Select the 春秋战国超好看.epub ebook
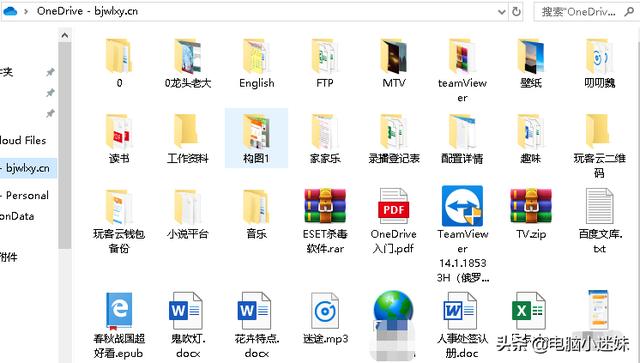Screen dimensions: 640x363 (119, 325)
